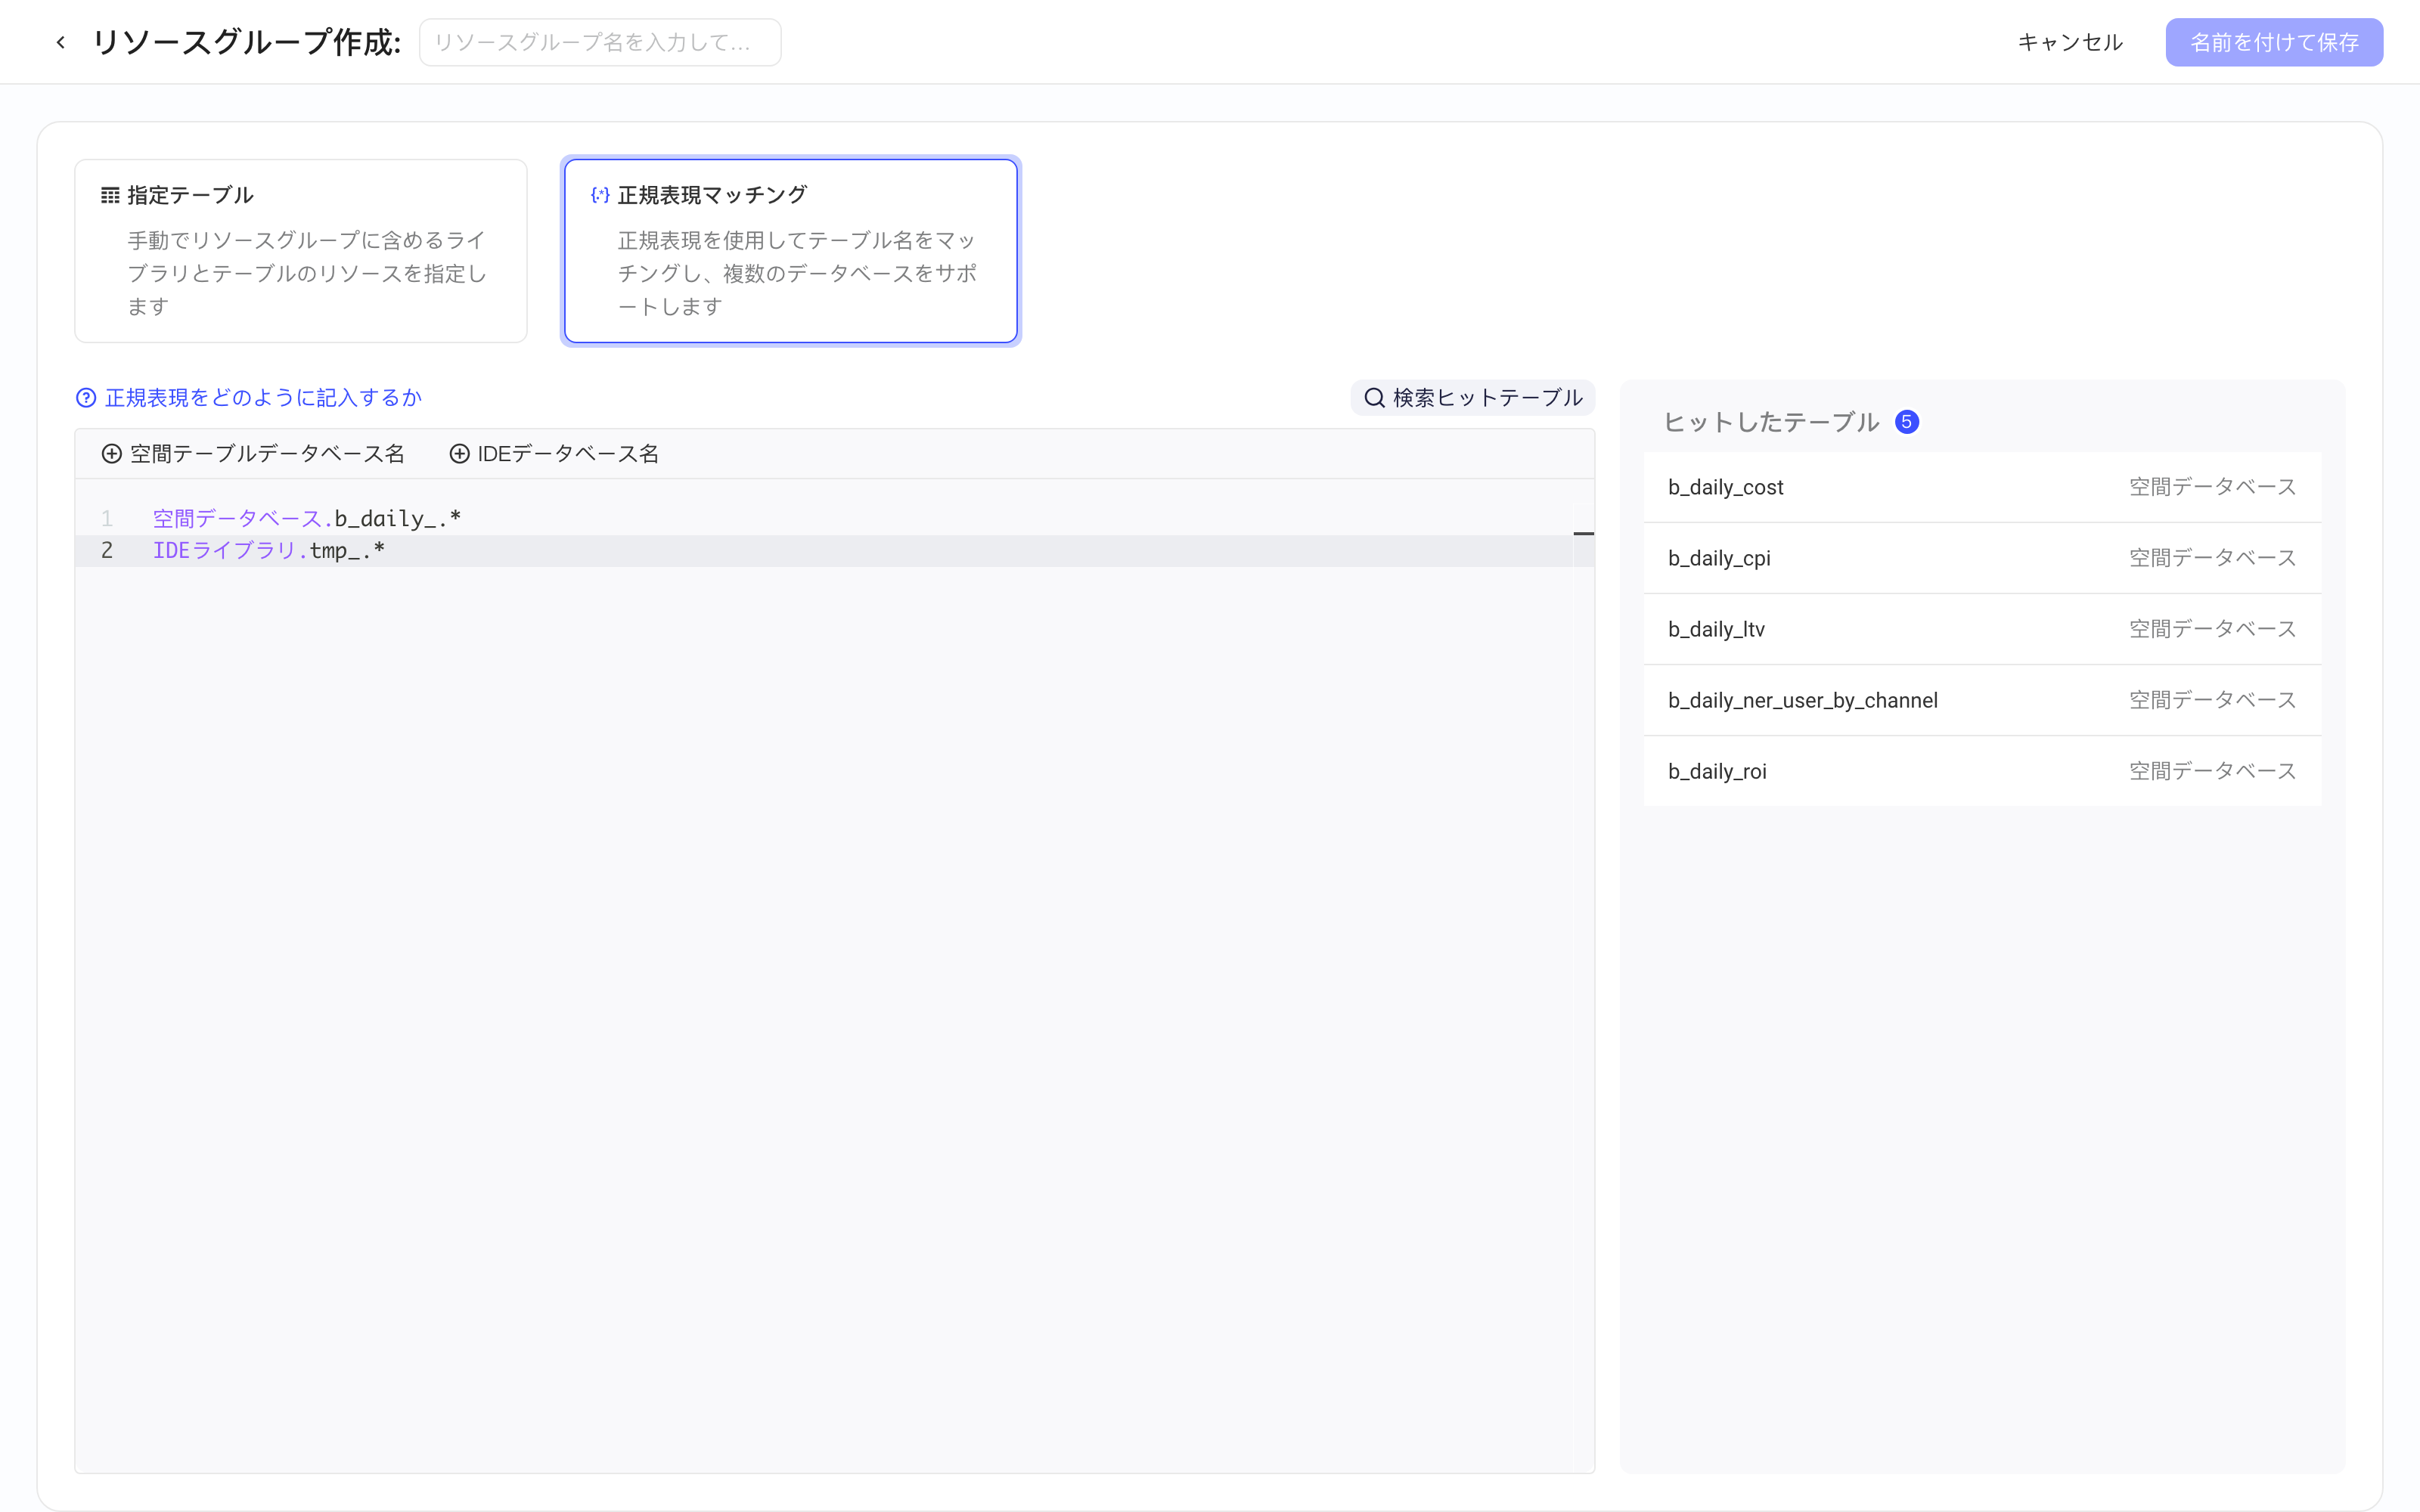Click line number 2 in the editor gutter

tap(107, 551)
